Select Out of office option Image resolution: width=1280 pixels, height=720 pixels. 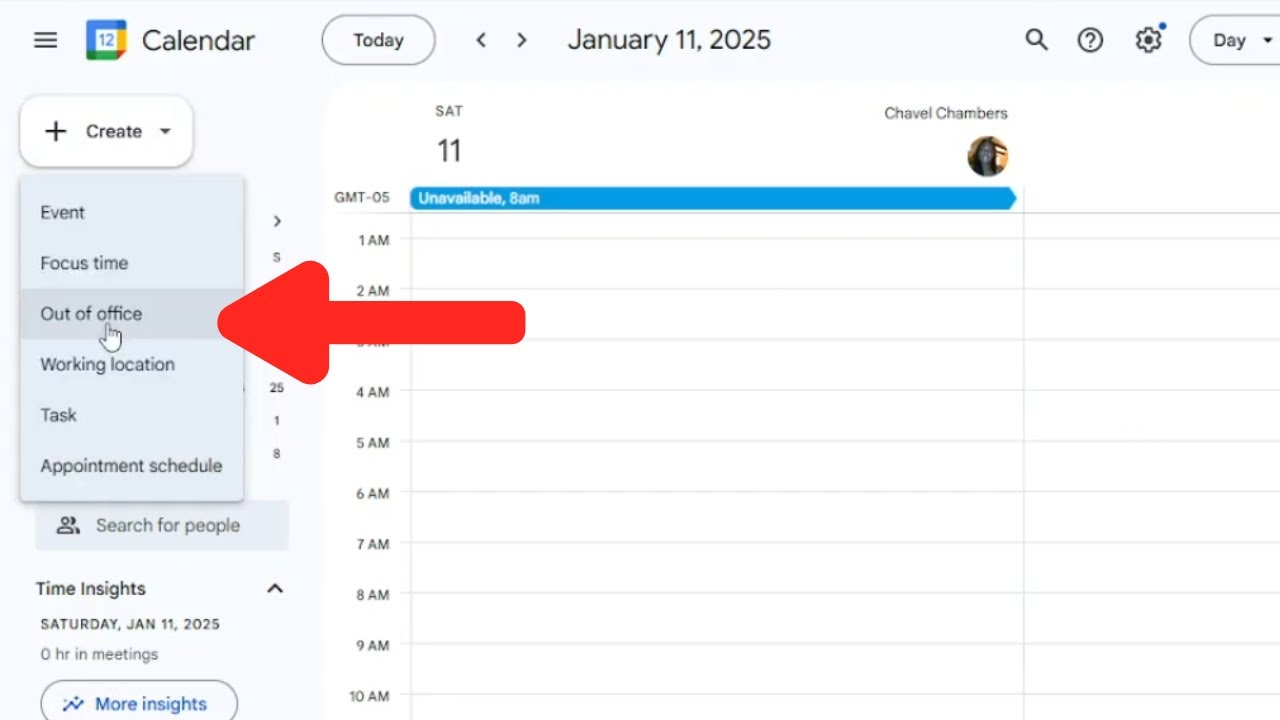point(91,314)
